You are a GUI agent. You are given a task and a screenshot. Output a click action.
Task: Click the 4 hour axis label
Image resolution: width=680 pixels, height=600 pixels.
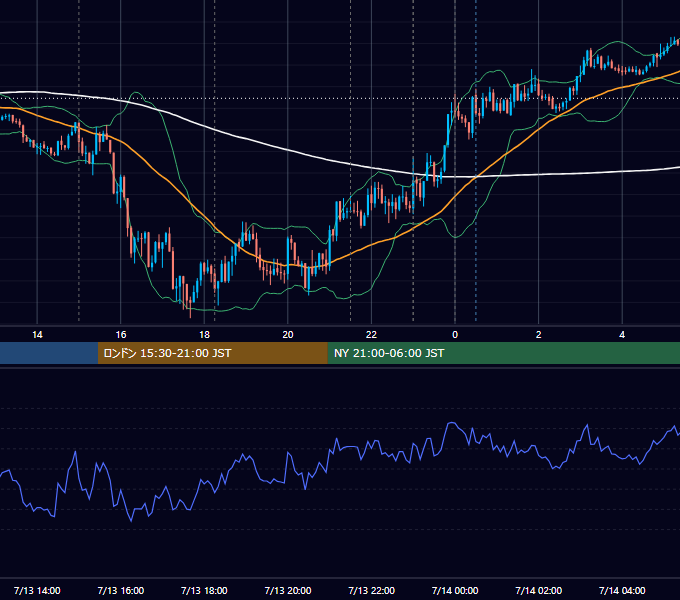coord(622,335)
